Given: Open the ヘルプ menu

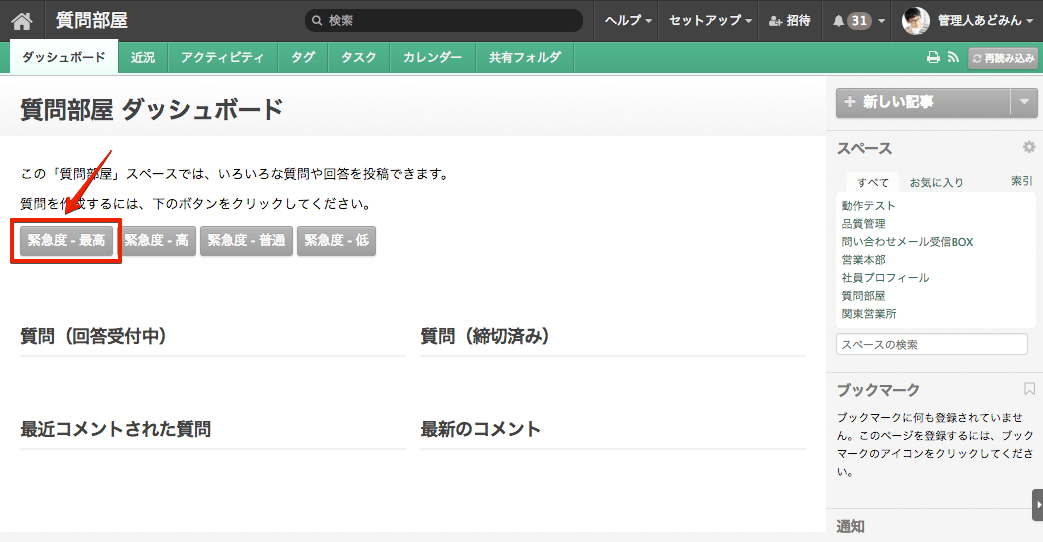Looking at the screenshot, I should (x=628, y=21).
